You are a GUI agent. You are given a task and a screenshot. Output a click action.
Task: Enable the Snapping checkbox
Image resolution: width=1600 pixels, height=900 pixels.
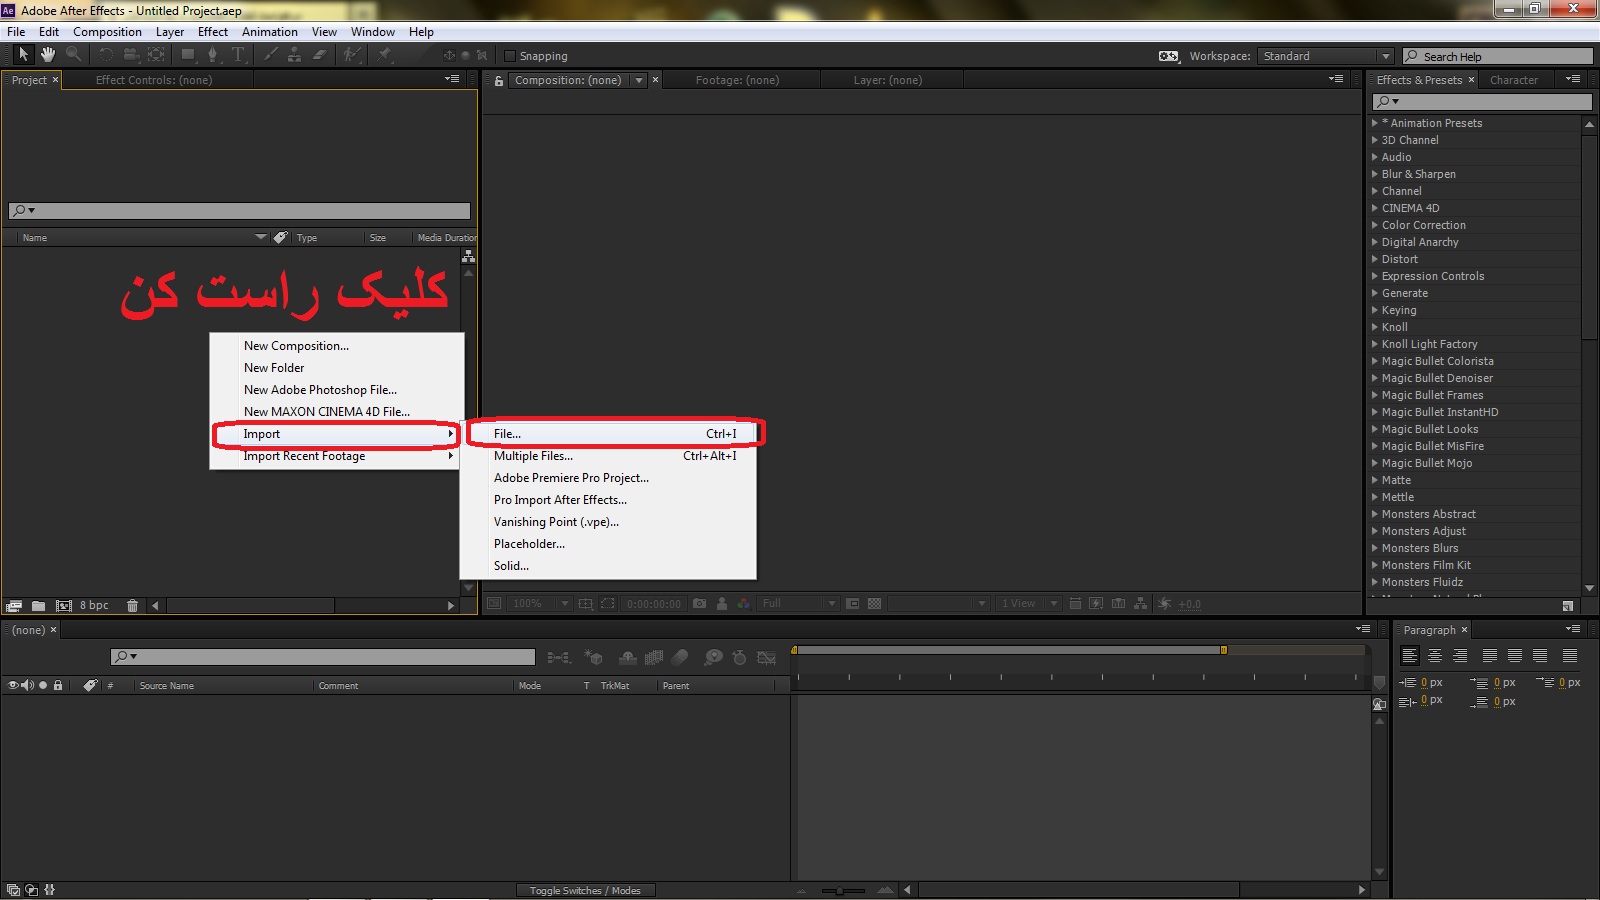tap(510, 56)
